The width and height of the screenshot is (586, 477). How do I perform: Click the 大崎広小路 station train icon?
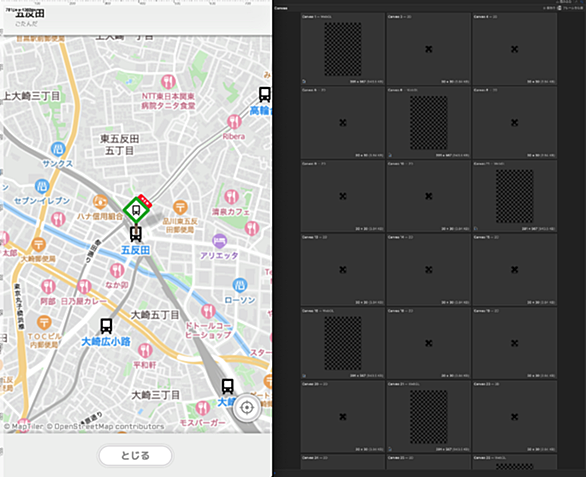(x=106, y=326)
